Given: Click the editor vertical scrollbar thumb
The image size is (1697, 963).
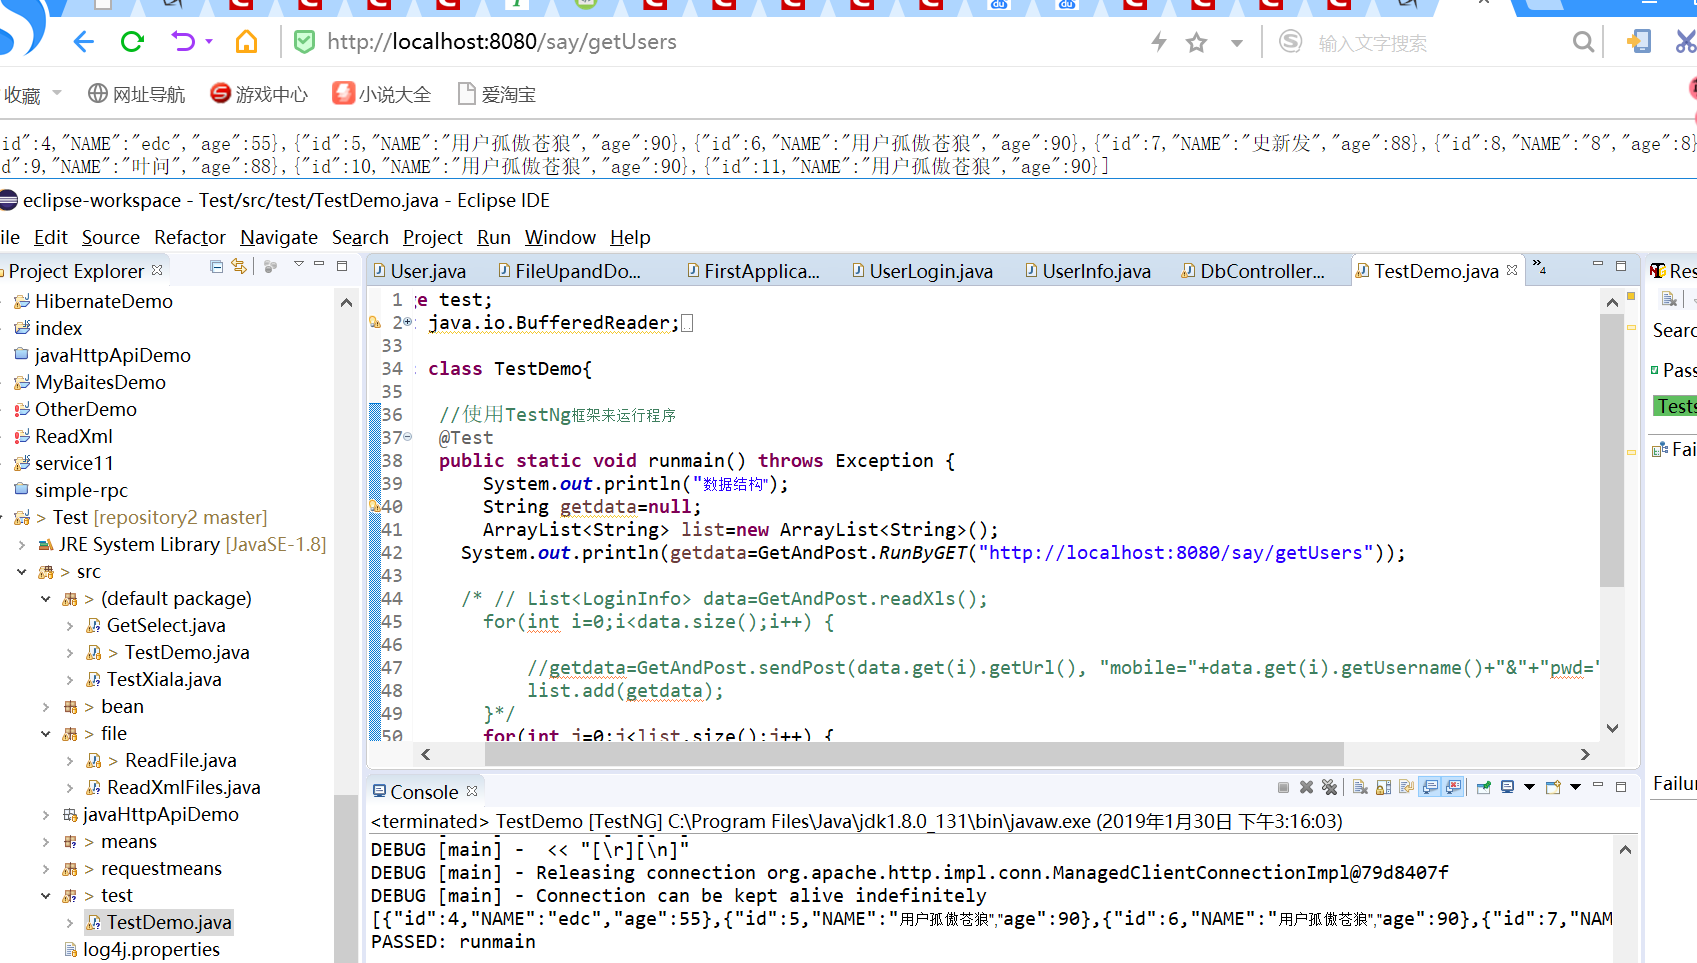Looking at the screenshot, I should pyautogui.click(x=1611, y=450).
